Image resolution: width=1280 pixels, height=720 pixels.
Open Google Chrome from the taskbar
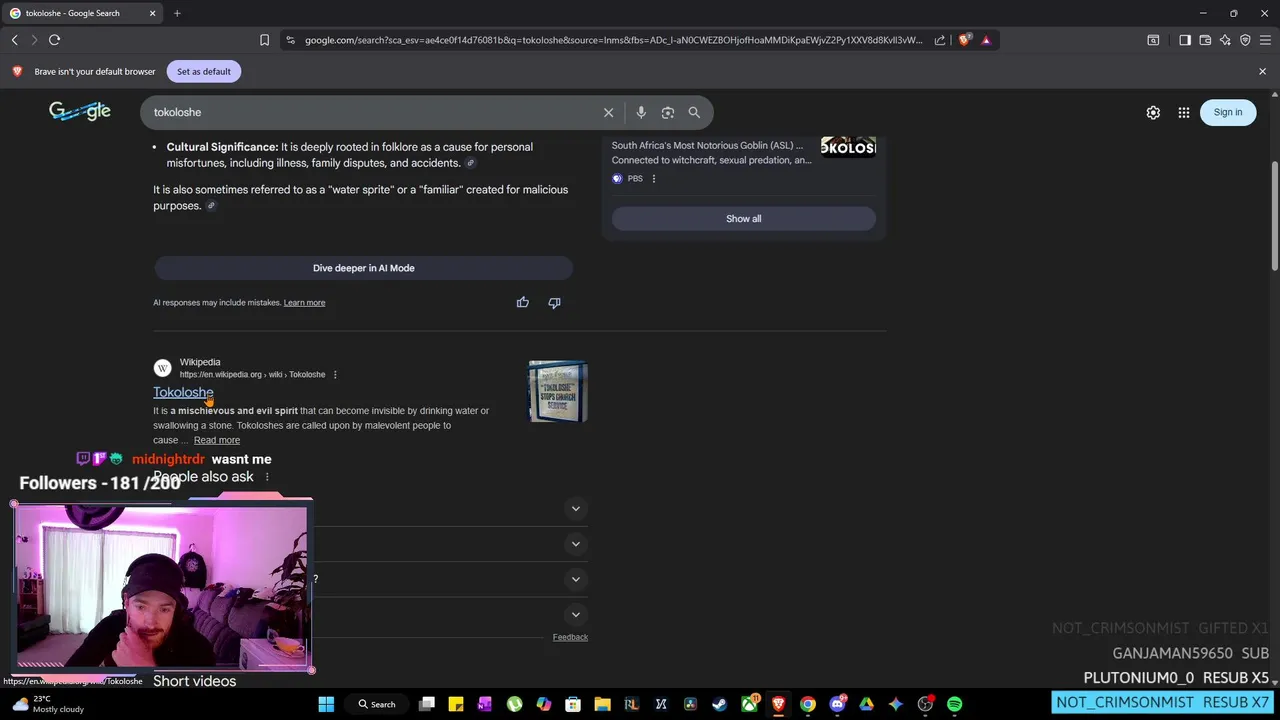(x=807, y=704)
